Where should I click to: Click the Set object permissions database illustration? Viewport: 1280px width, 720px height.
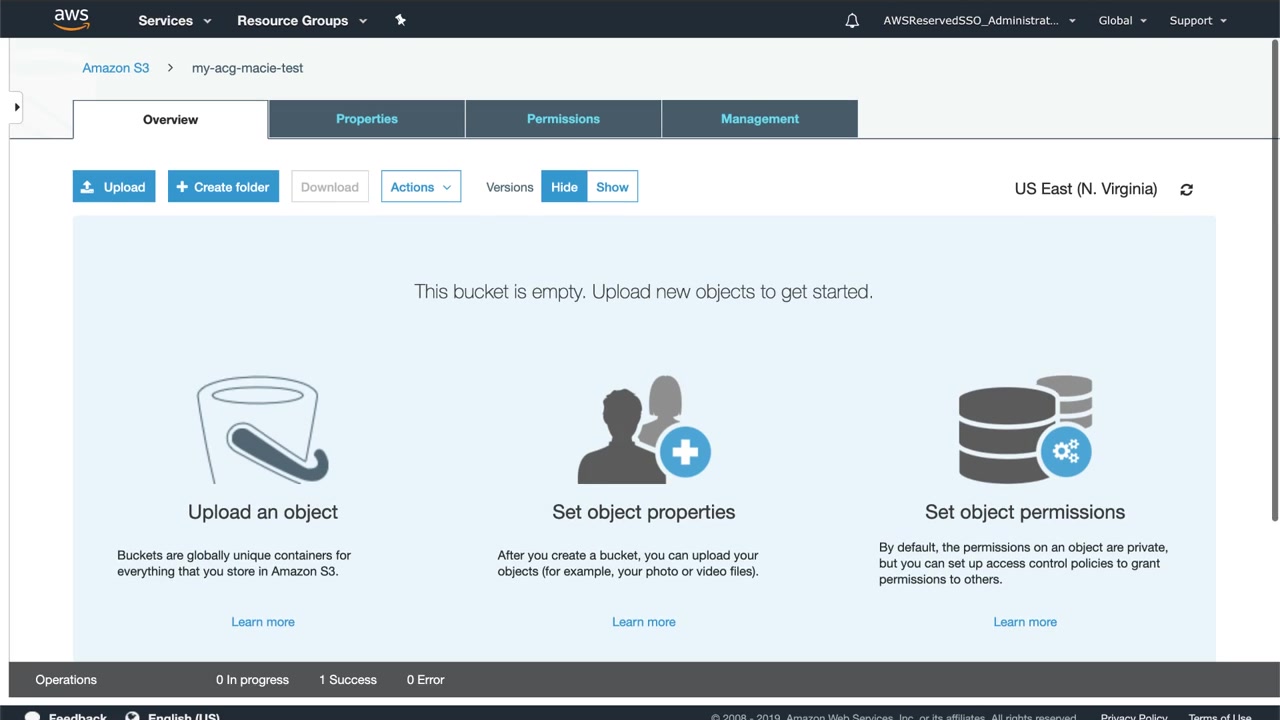point(1025,430)
